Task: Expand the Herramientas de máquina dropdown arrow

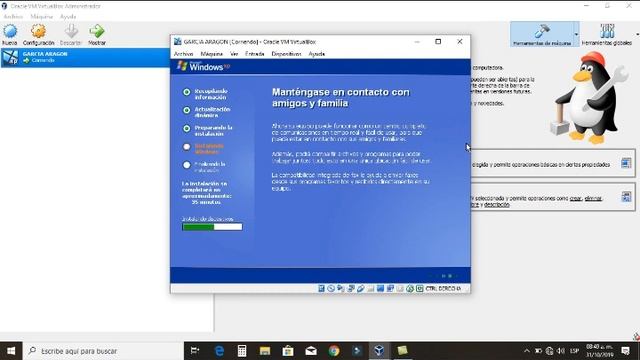Action: pyautogui.click(x=576, y=34)
